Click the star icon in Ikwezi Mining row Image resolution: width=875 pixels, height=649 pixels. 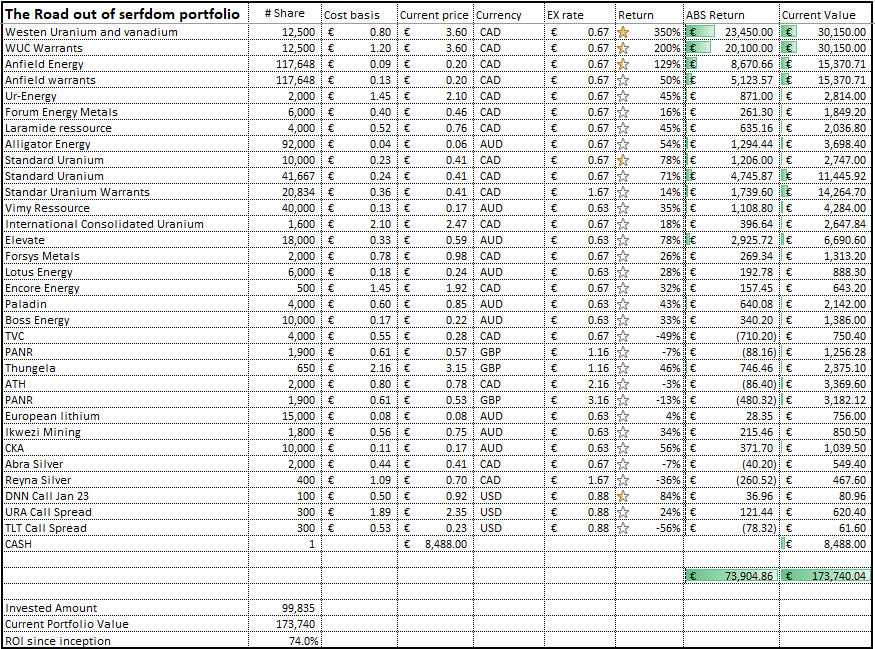tap(623, 432)
